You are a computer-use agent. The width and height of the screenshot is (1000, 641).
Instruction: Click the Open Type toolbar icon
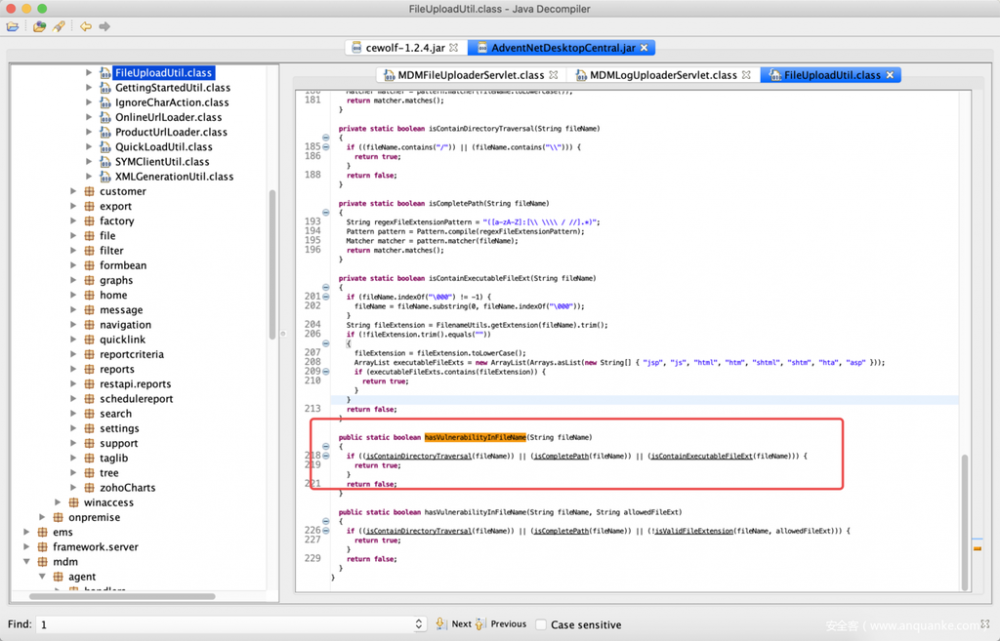click(x=37, y=27)
